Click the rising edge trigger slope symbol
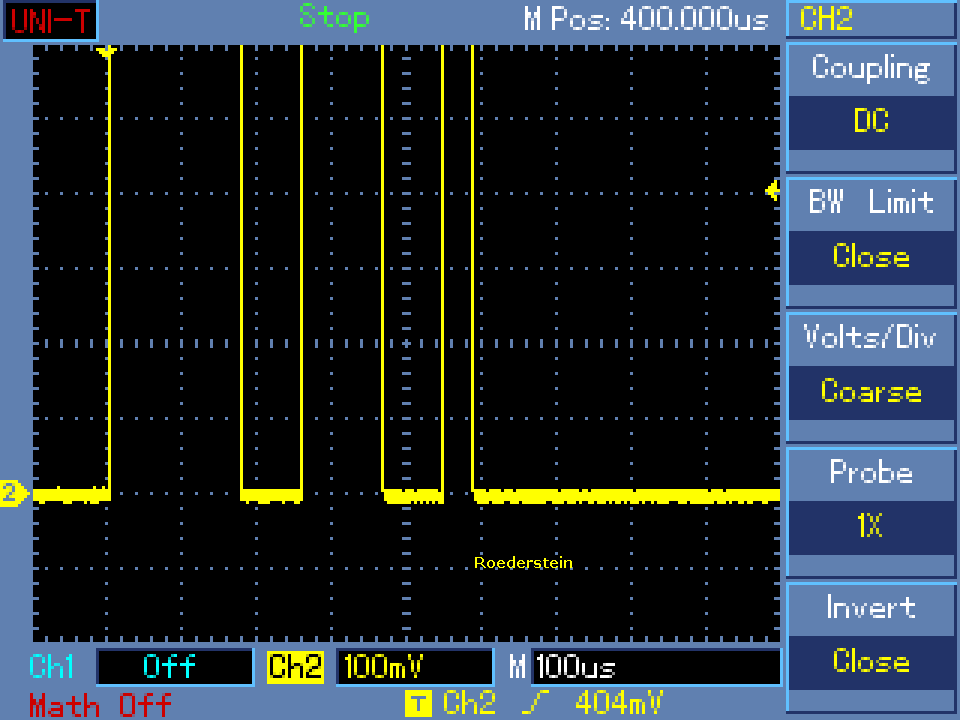 (x=534, y=703)
